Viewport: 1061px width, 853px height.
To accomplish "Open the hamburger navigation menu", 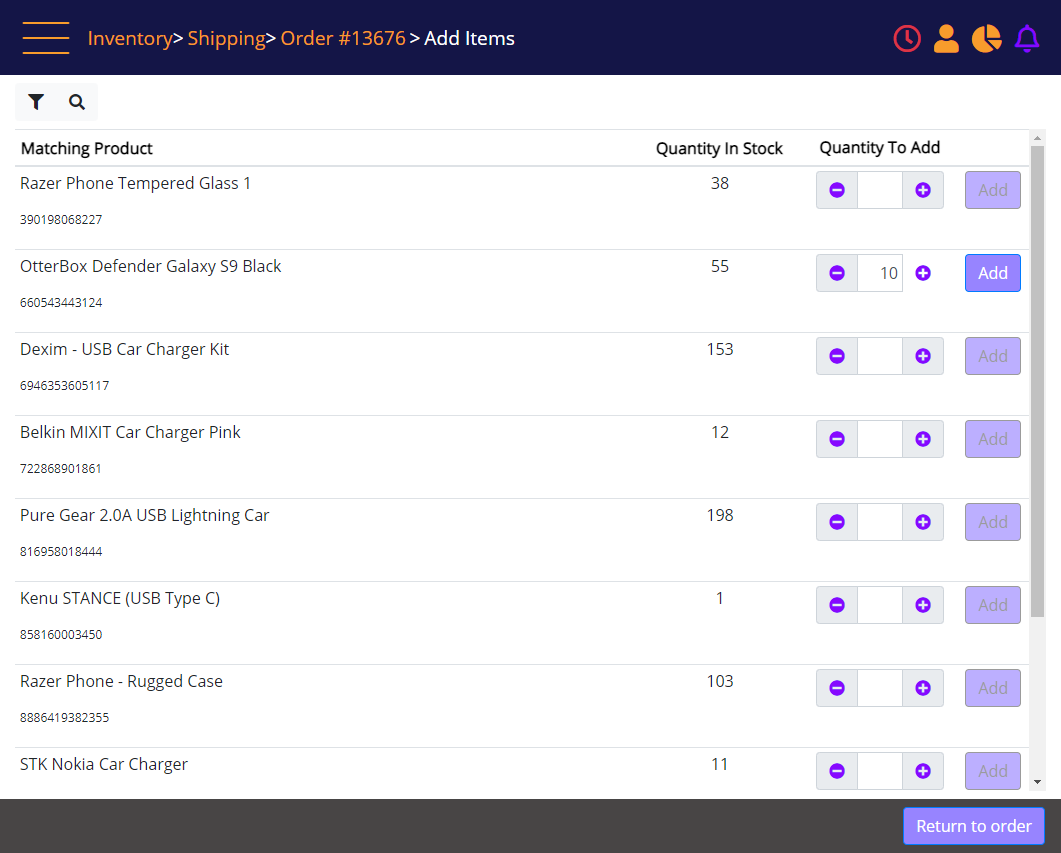I will coord(46,38).
